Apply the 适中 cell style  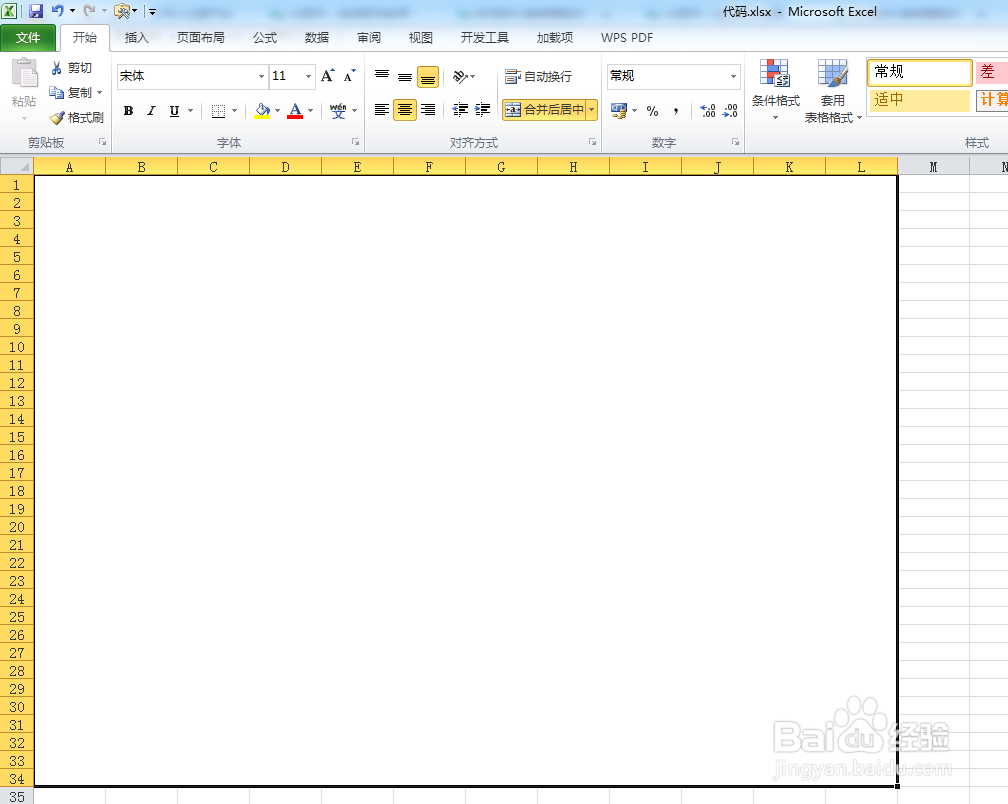point(919,100)
